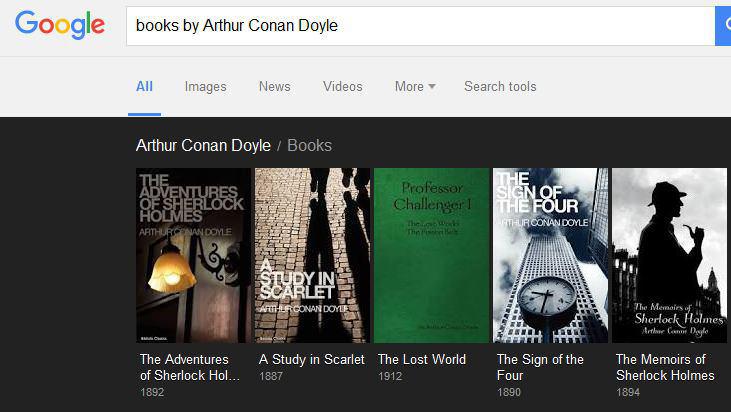Go to the Videos tab

[x=343, y=87]
